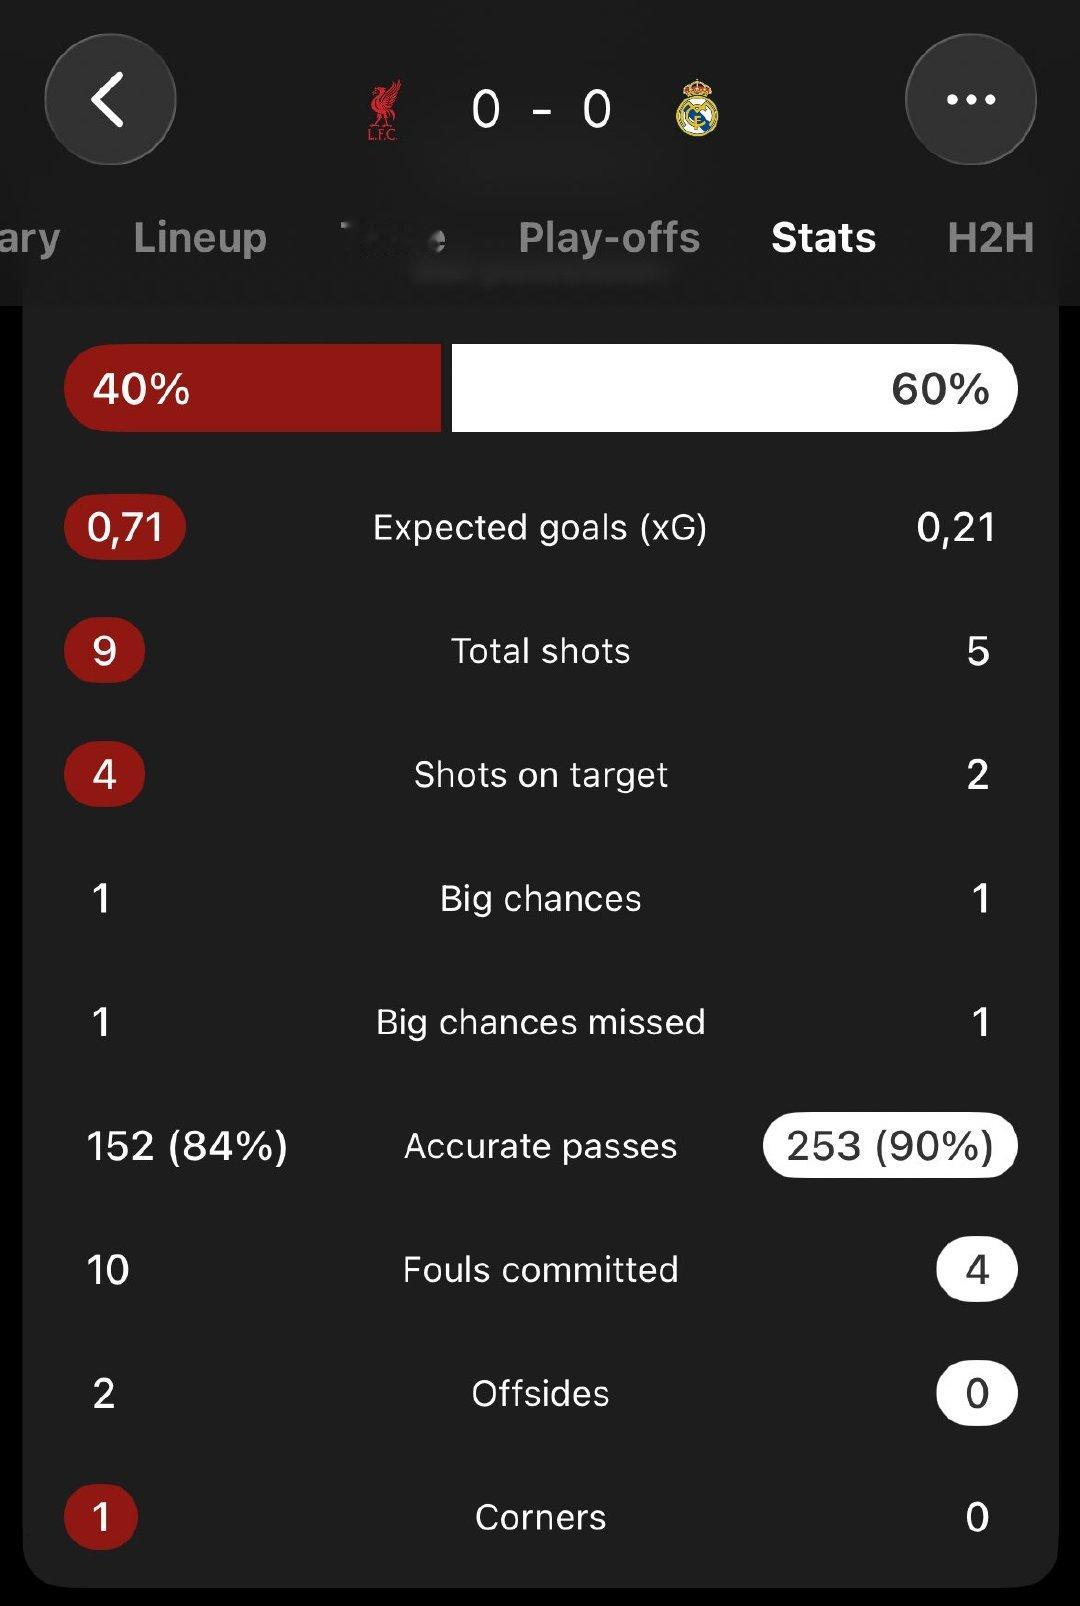Tap the white 4 fouls committed badge
The height and width of the screenshot is (1606, 1080).
click(977, 1270)
